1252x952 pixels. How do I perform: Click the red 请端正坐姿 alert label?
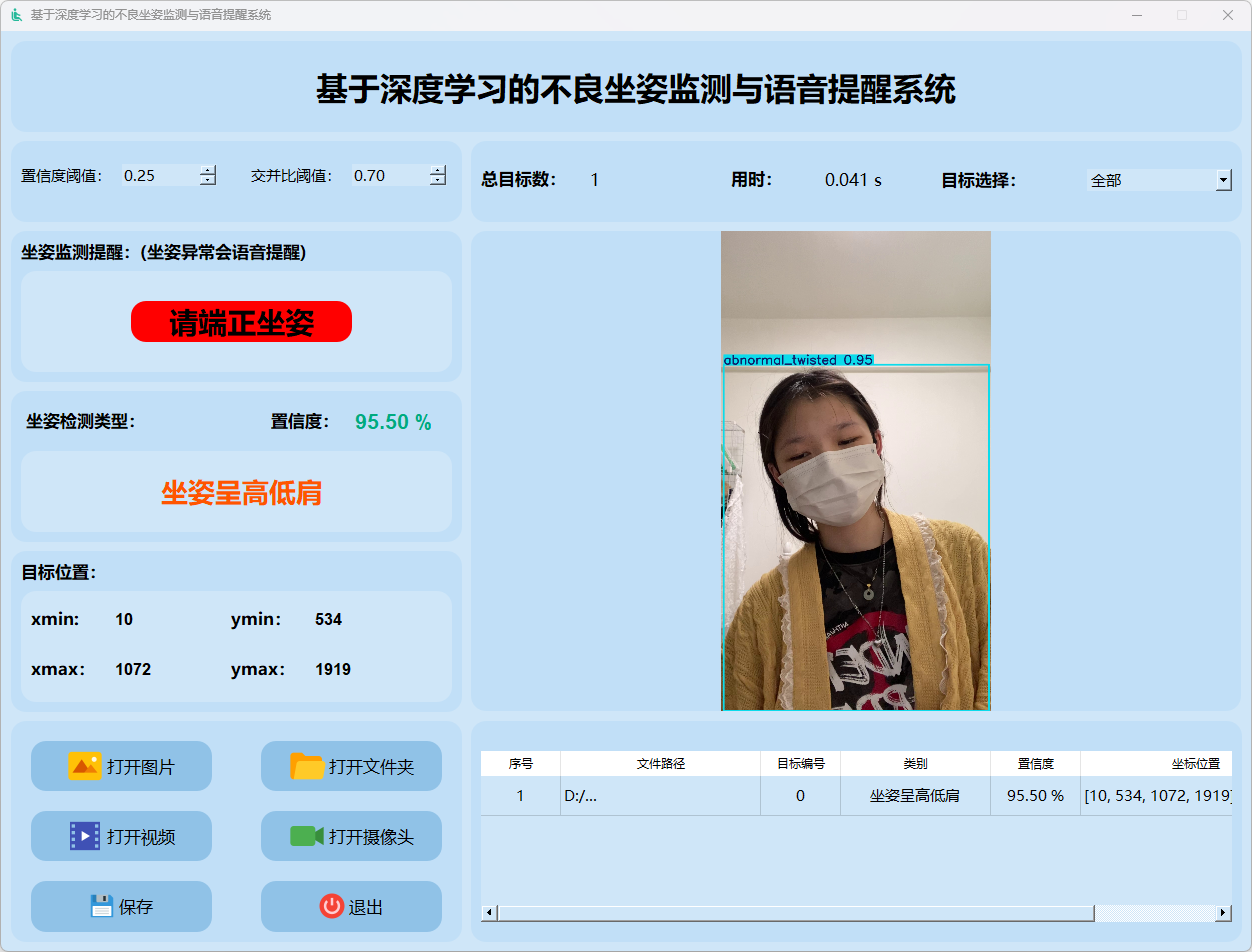coord(241,322)
